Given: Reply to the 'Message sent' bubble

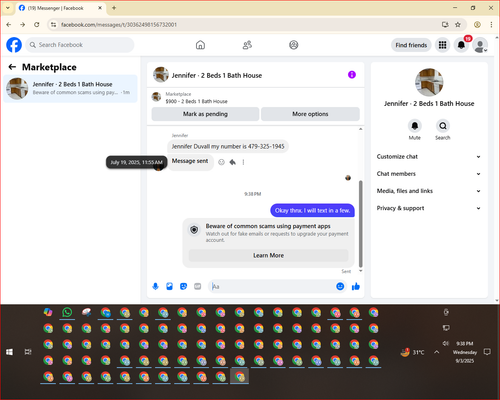Looking at the screenshot, I should (x=233, y=162).
